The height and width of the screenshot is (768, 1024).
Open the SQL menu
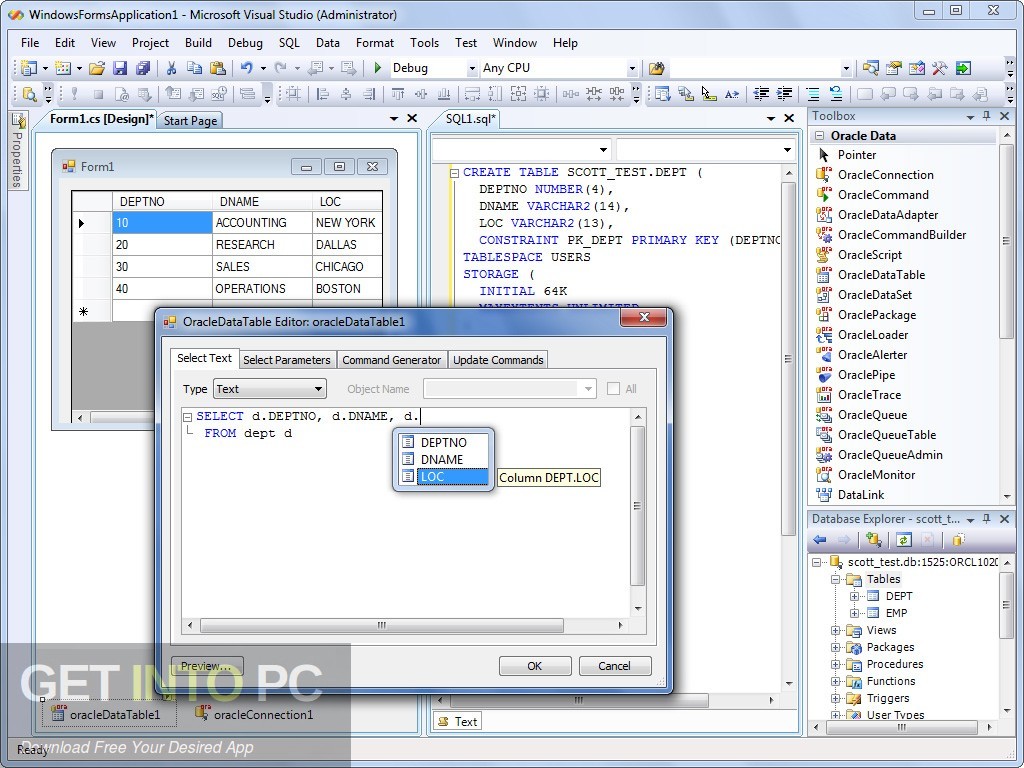[x=289, y=43]
